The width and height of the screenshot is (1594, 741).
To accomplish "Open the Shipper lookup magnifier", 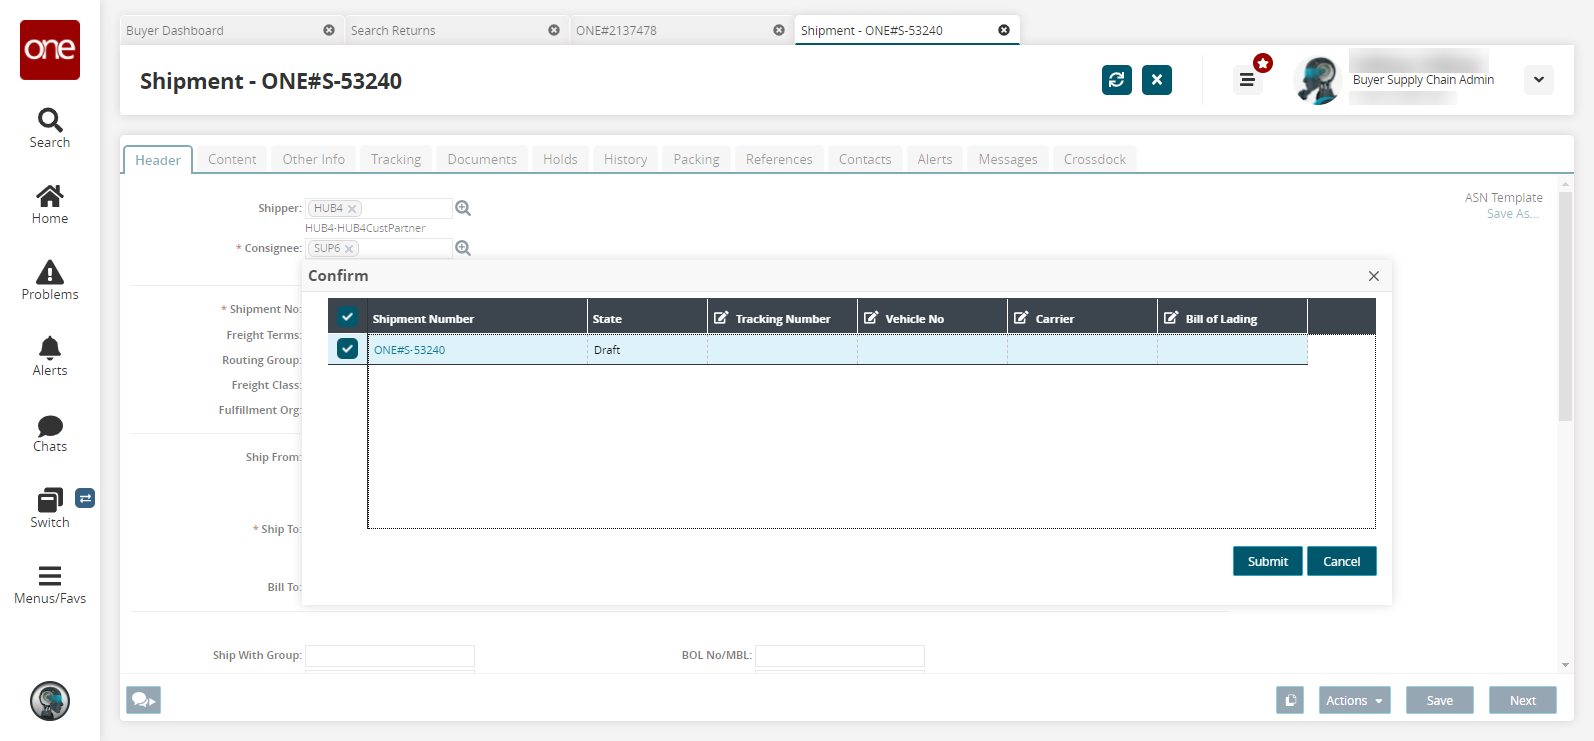I will pyautogui.click(x=463, y=208).
